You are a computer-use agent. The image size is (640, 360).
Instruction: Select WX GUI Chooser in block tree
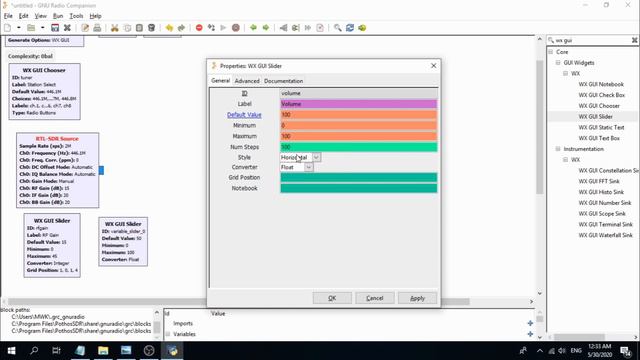[599, 106]
